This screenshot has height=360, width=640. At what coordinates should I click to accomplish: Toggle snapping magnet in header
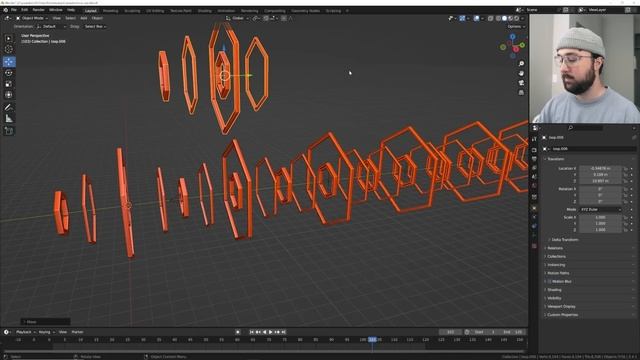(x=266, y=18)
